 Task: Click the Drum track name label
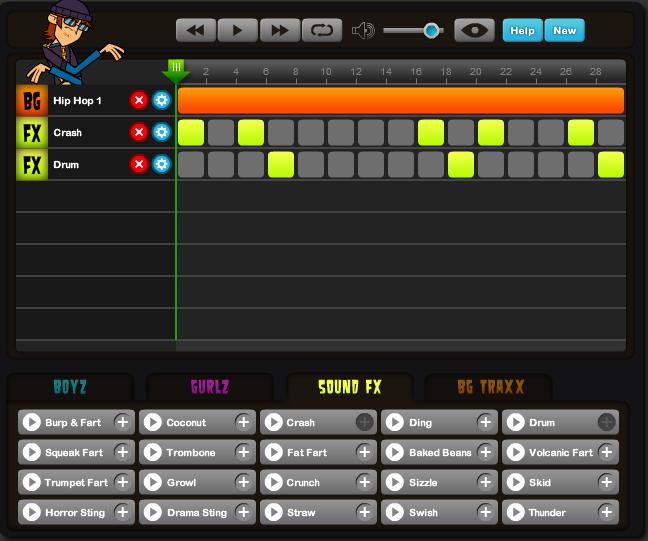point(66,164)
